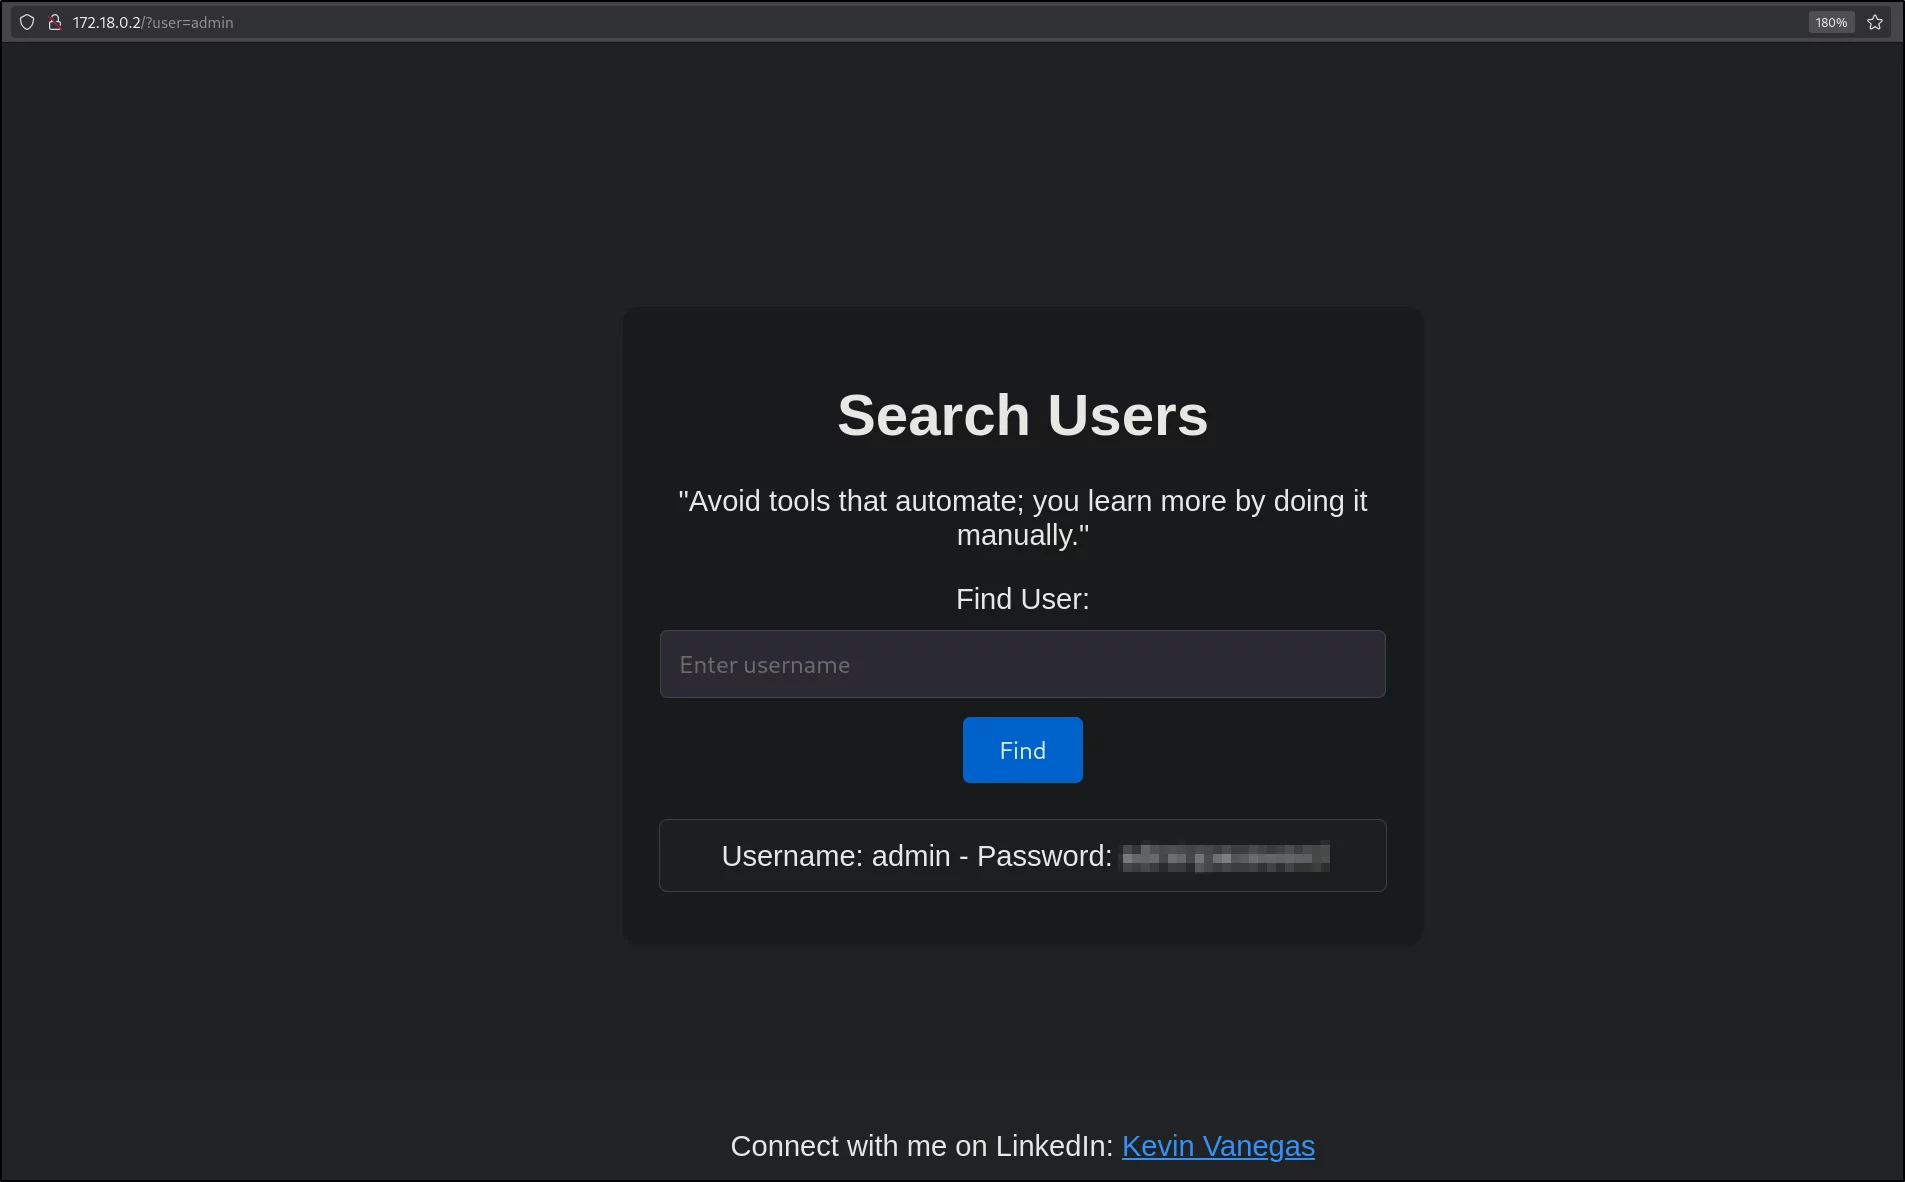Click the Search Users heading
The height and width of the screenshot is (1182, 1905).
tap(1022, 415)
